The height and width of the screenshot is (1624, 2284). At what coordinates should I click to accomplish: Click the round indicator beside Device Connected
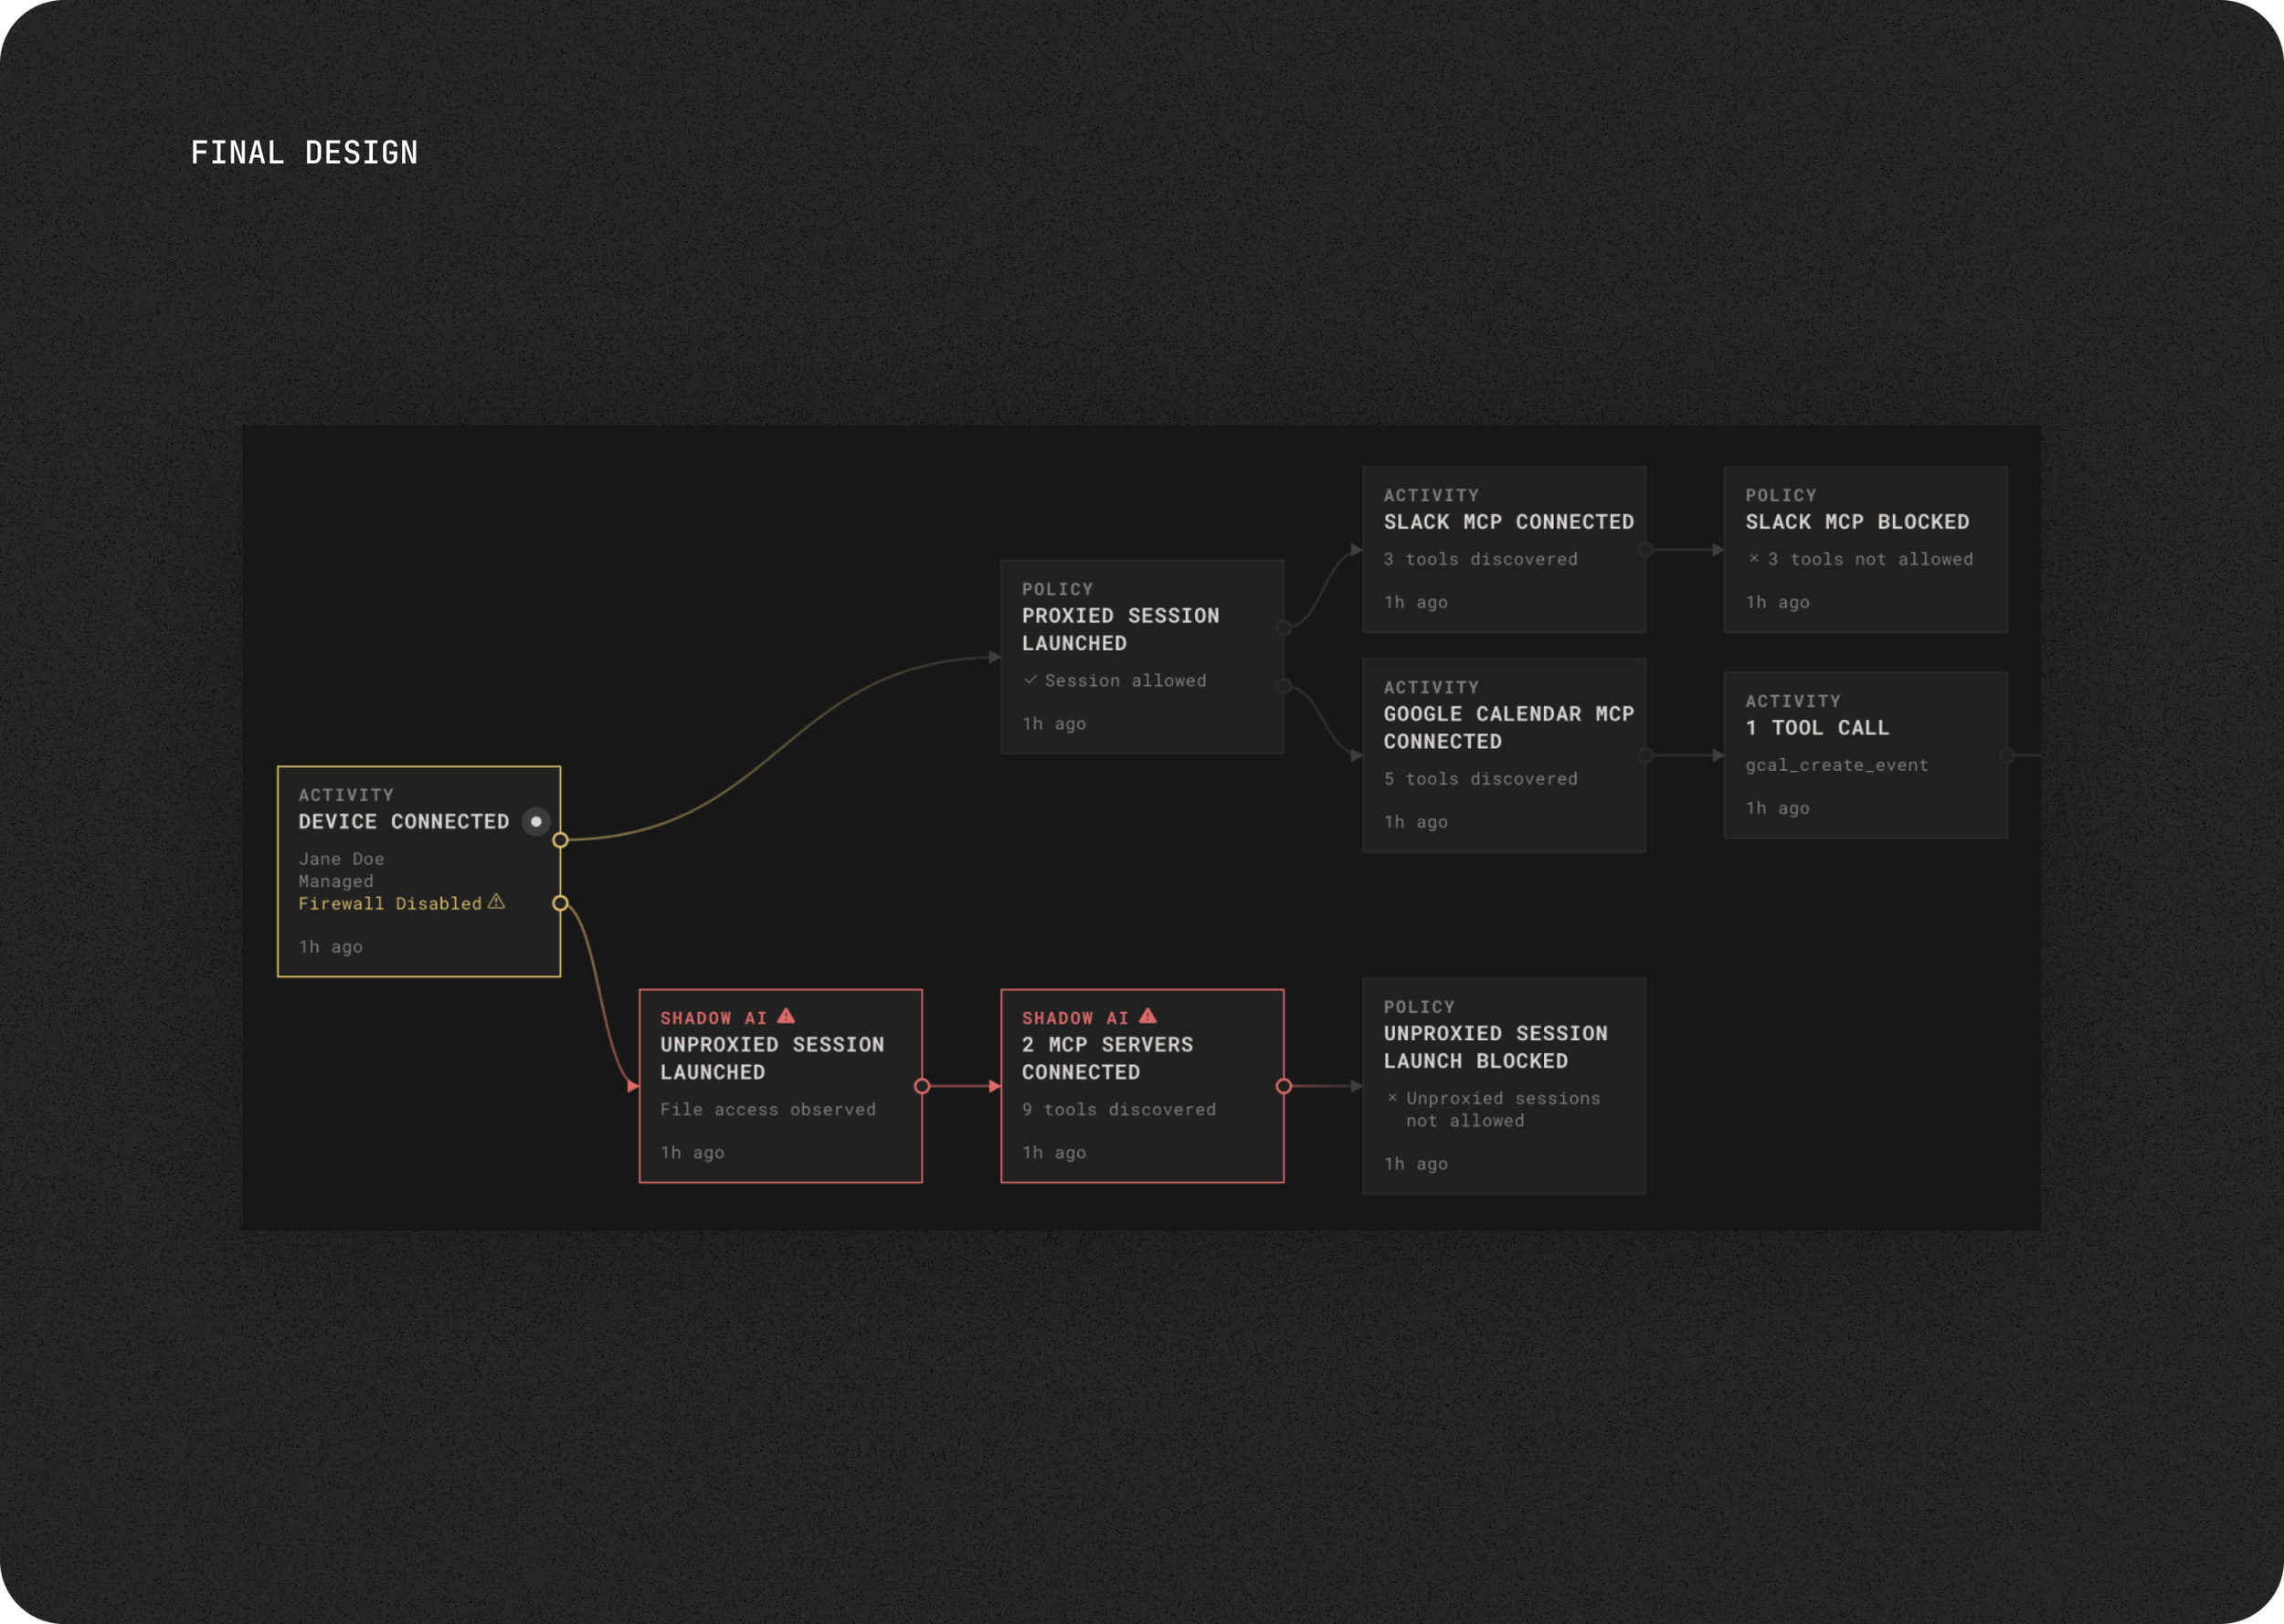536,821
